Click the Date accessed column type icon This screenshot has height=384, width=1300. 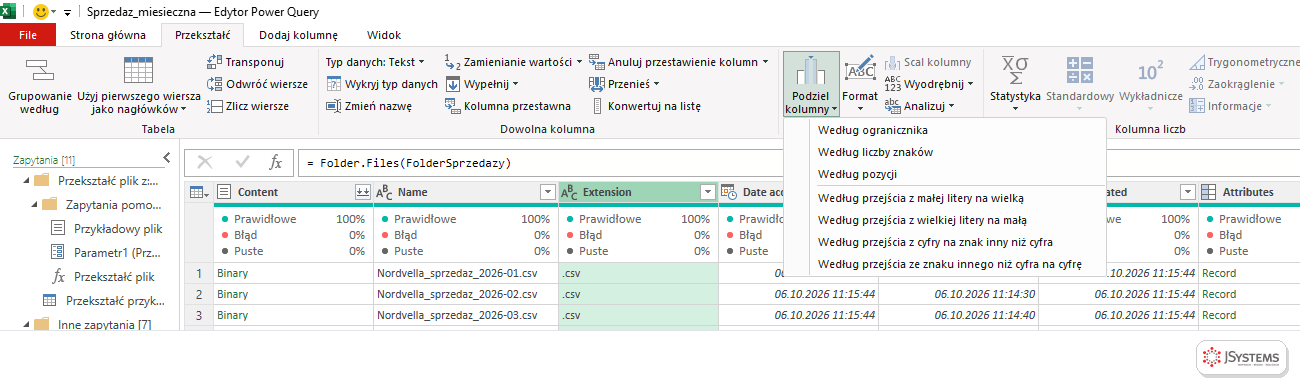click(x=729, y=192)
